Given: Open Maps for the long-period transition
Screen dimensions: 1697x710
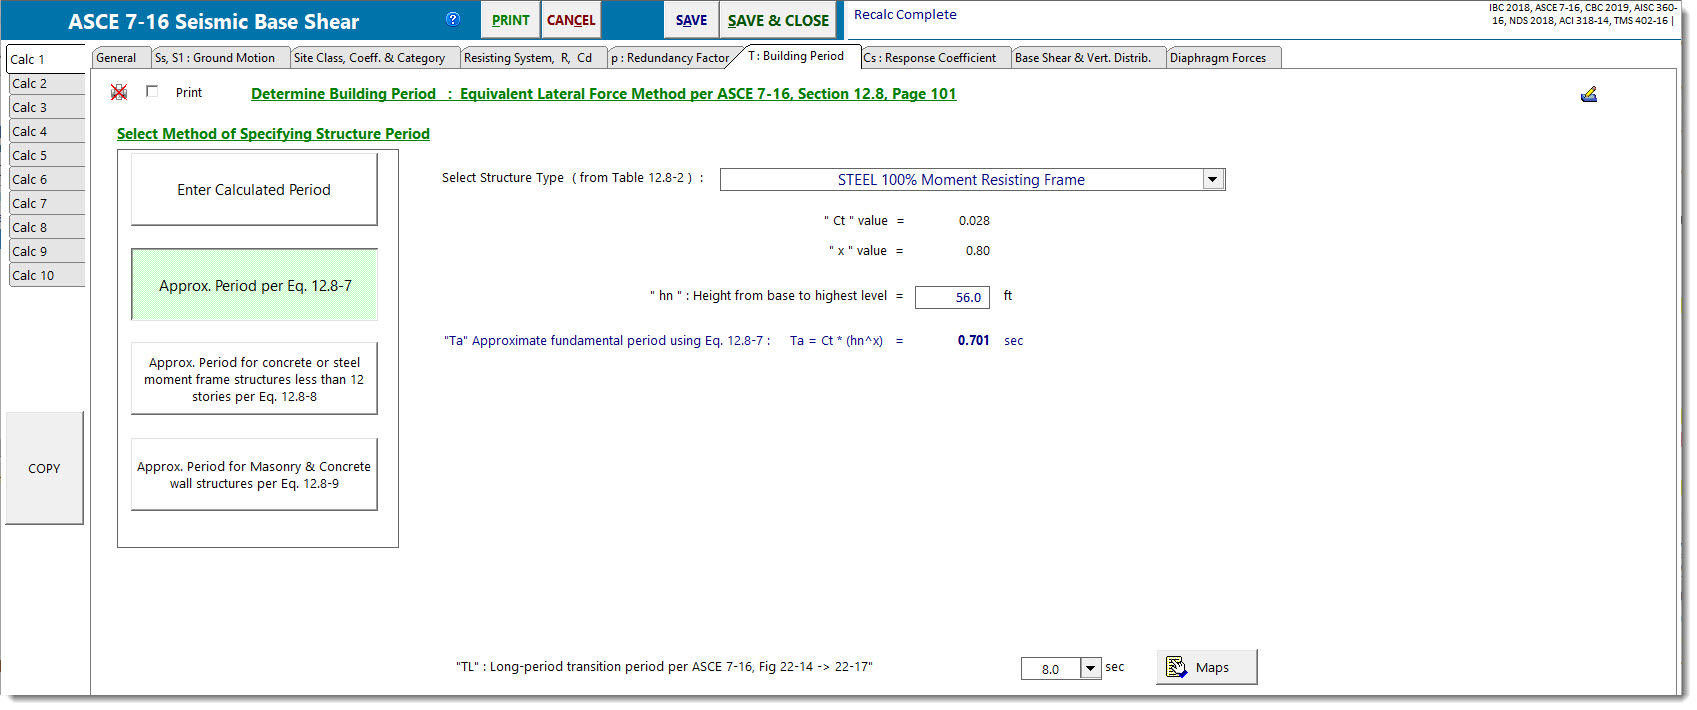Looking at the screenshot, I should 1206,667.
